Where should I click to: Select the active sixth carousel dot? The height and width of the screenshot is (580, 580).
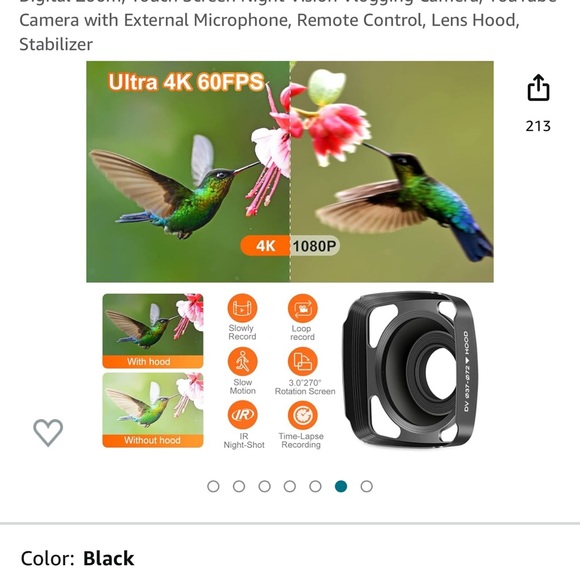[341, 486]
